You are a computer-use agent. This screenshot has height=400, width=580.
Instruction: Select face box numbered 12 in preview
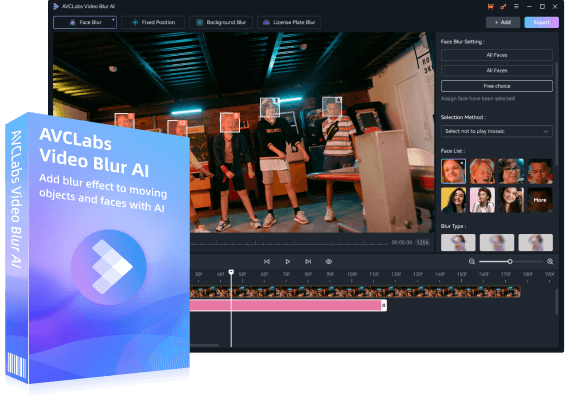177,128
